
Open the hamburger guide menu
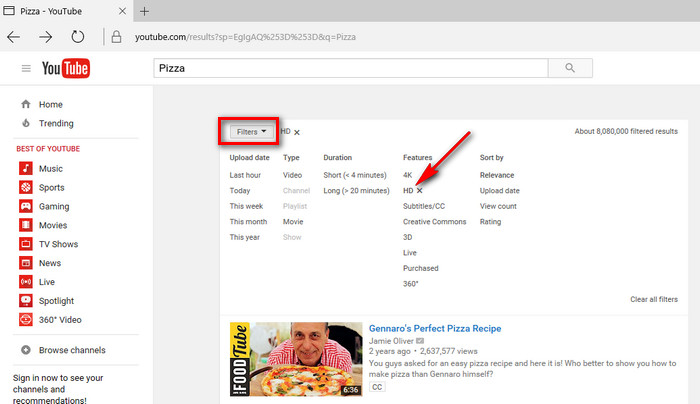pyautogui.click(x=26, y=68)
